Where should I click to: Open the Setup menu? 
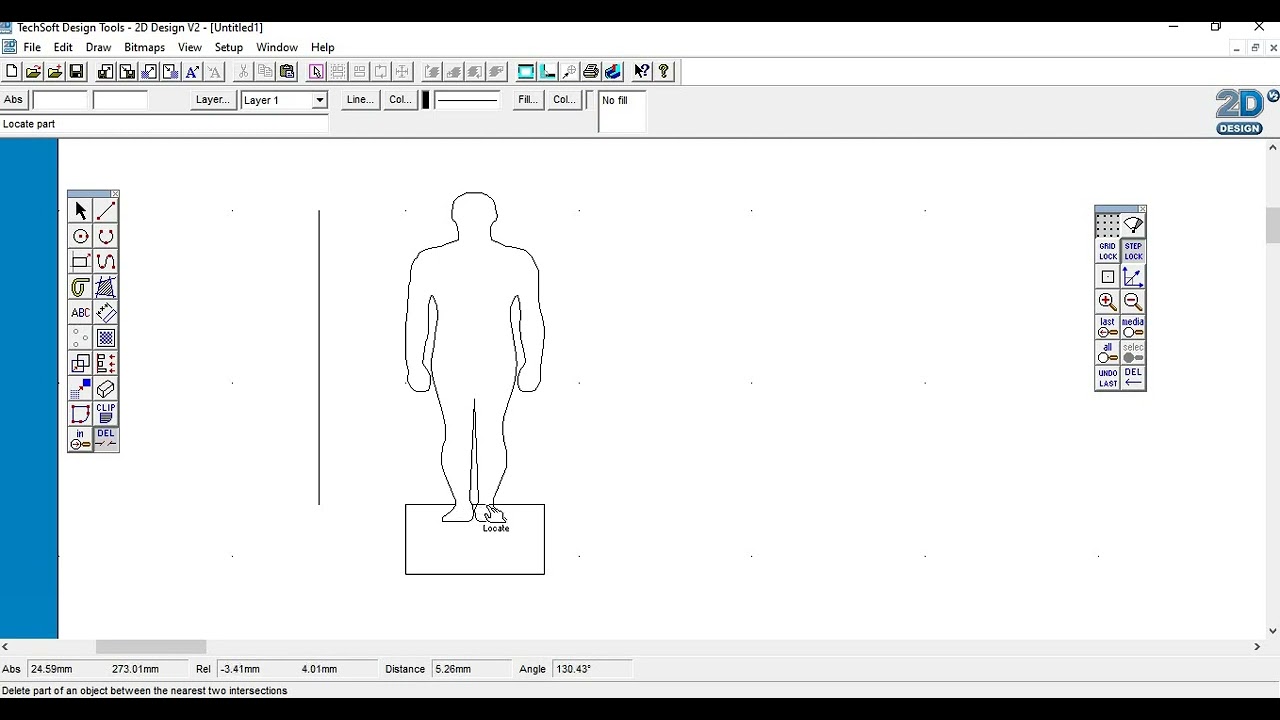[x=228, y=47]
